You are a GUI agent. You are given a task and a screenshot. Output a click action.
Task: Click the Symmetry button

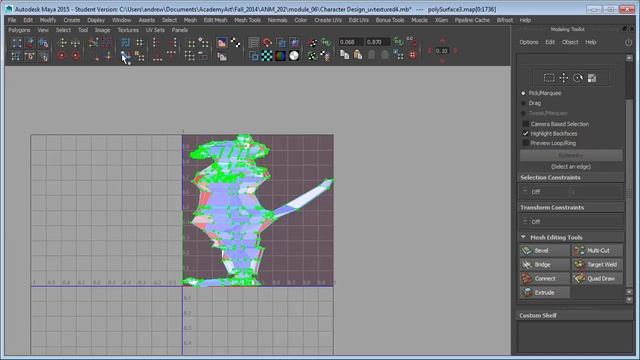point(571,156)
